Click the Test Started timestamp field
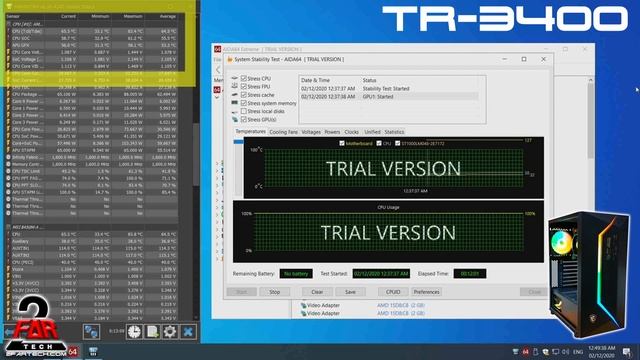640x360 pixels. pyautogui.click(x=381, y=273)
